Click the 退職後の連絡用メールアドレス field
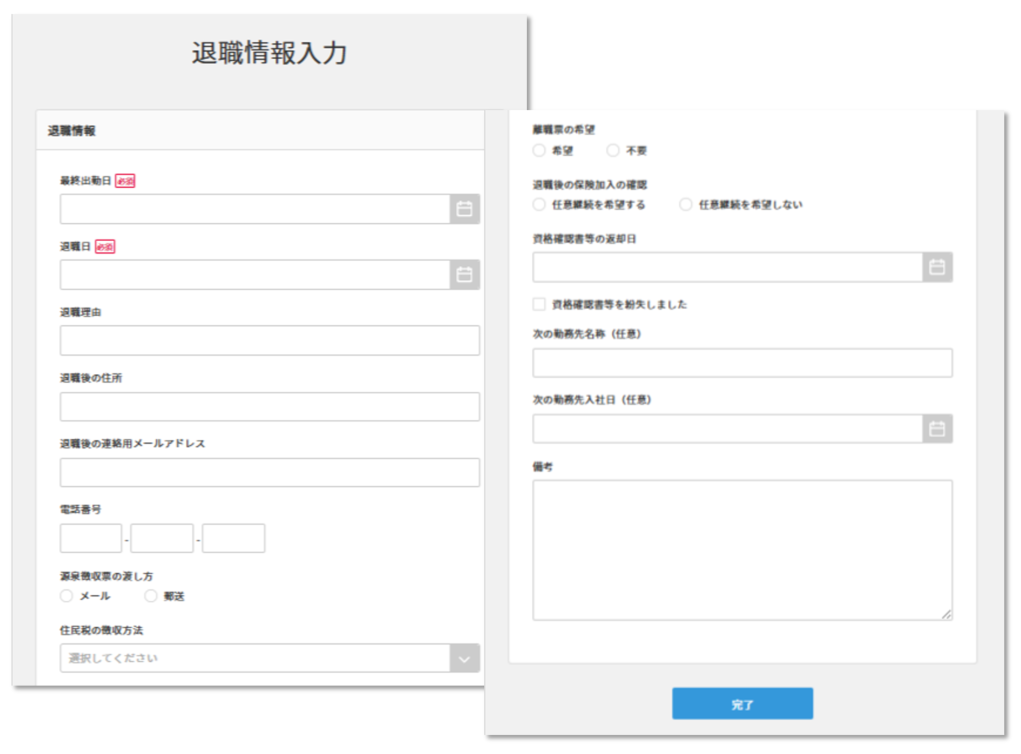This screenshot has width=1021, height=754. [x=270, y=472]
